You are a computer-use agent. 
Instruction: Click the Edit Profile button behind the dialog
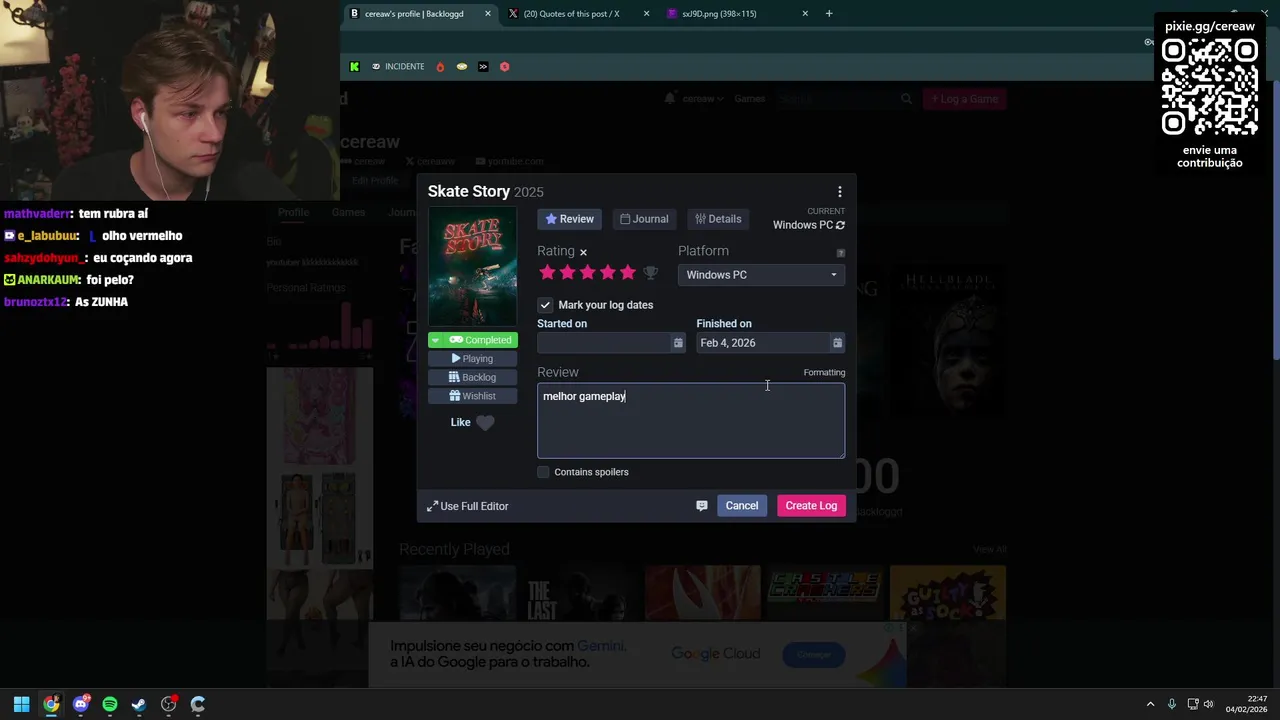point(376,181)
